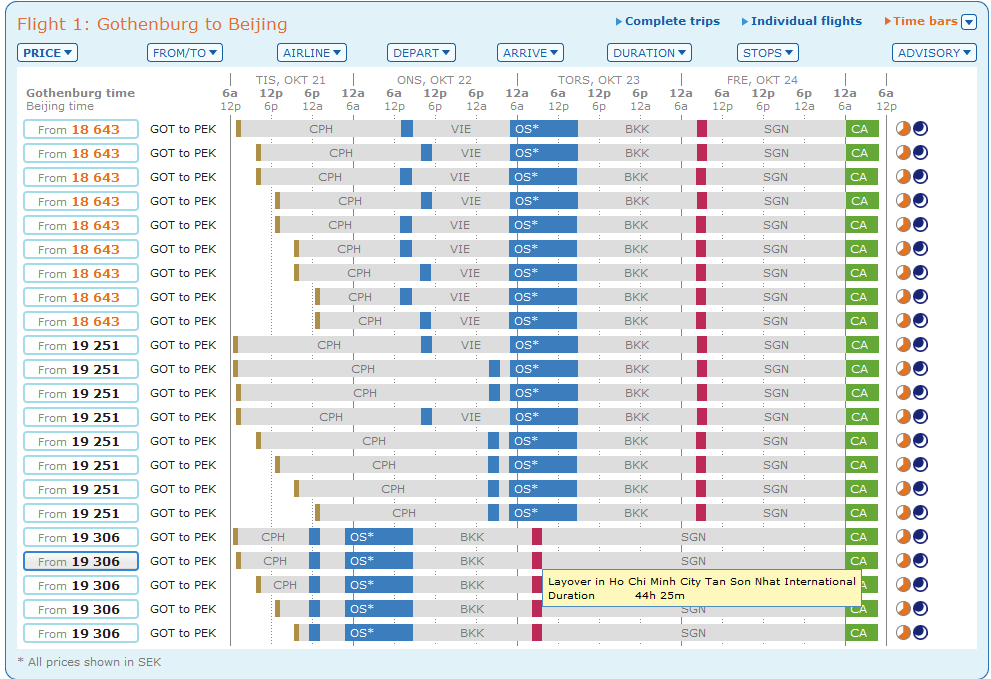This screenshot has width=991, height=679.
Task: Click the arrow box next to Time bars
Action: [x=968, y=22]
